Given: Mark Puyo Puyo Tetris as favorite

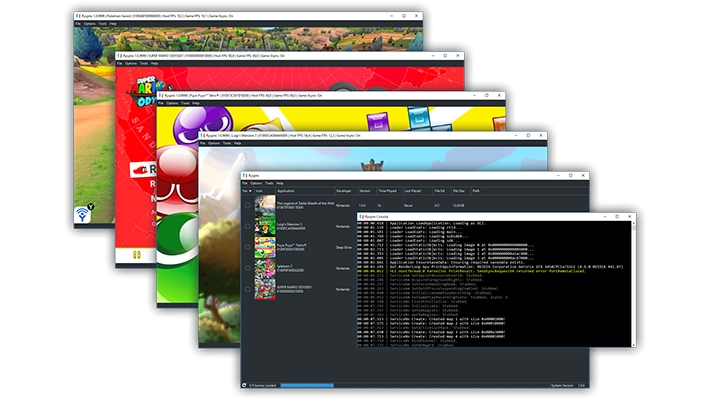Looking at the screenshot, I should pyautogui.click(x=247, y=247).
